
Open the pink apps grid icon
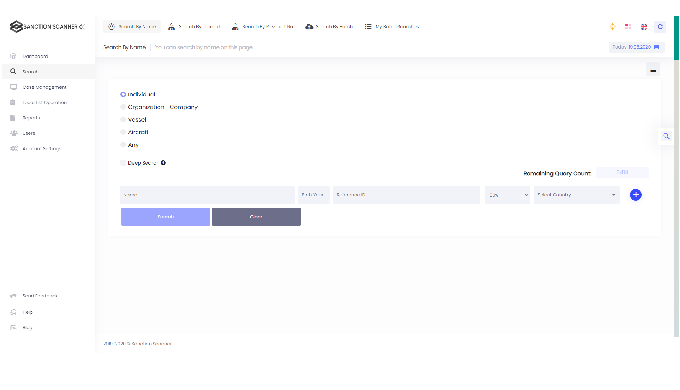pyautogui.click(x=628, y=26)
